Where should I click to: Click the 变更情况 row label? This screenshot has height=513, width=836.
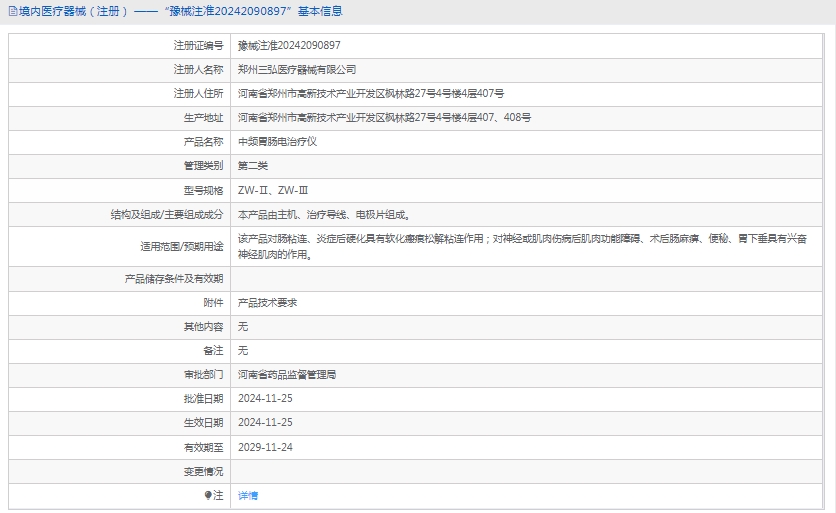pos(203,471)
